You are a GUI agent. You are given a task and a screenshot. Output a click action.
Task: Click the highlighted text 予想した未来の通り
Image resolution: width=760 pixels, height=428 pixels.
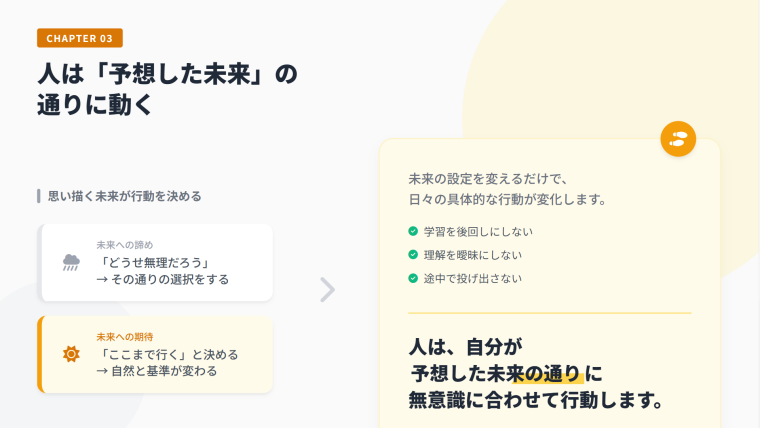coord(496,374)
